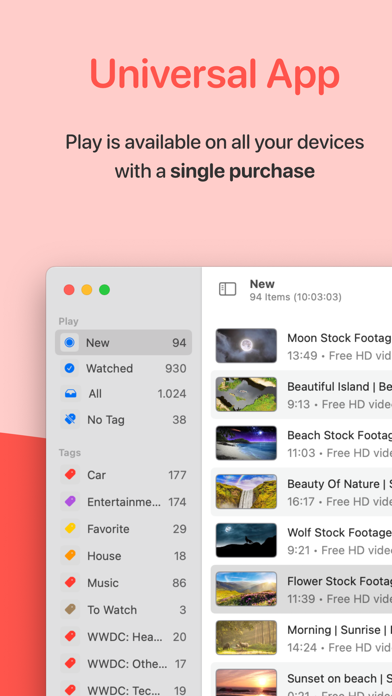The image size is (392, 696).
Task: Filter by Favorite tag
Action: coord(123,529)
